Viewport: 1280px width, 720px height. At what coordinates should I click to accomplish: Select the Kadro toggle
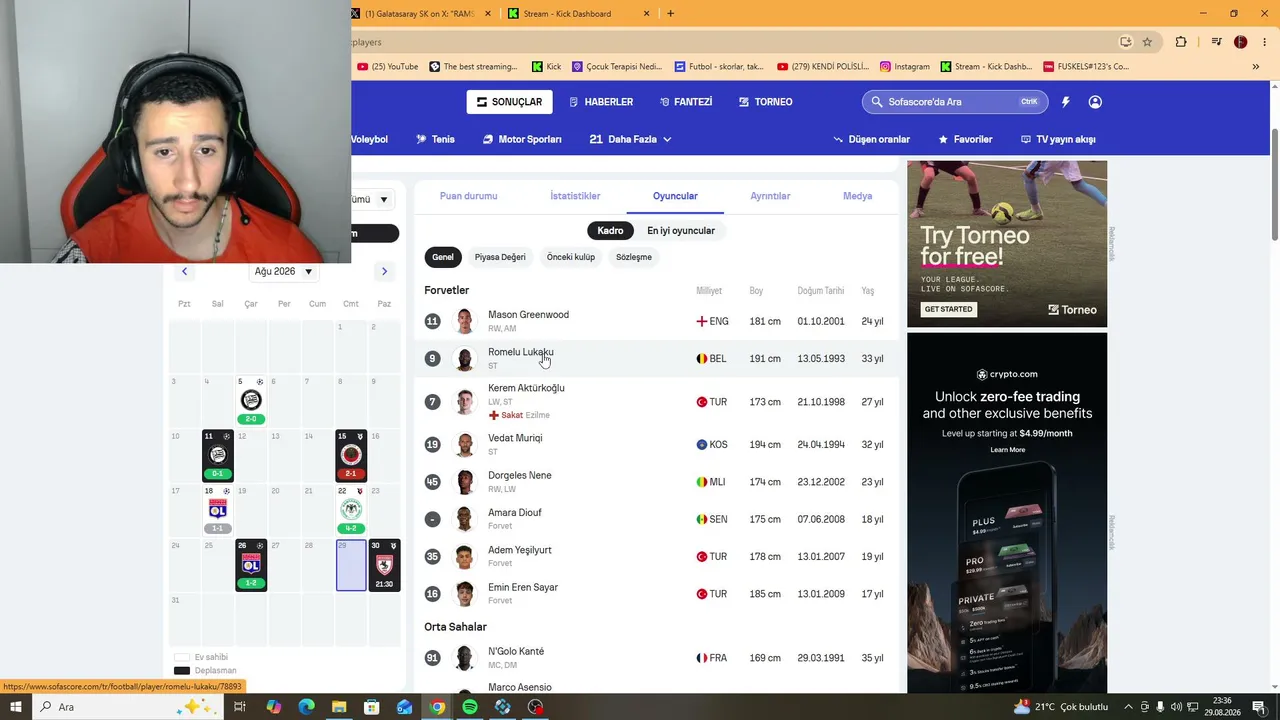610,230
